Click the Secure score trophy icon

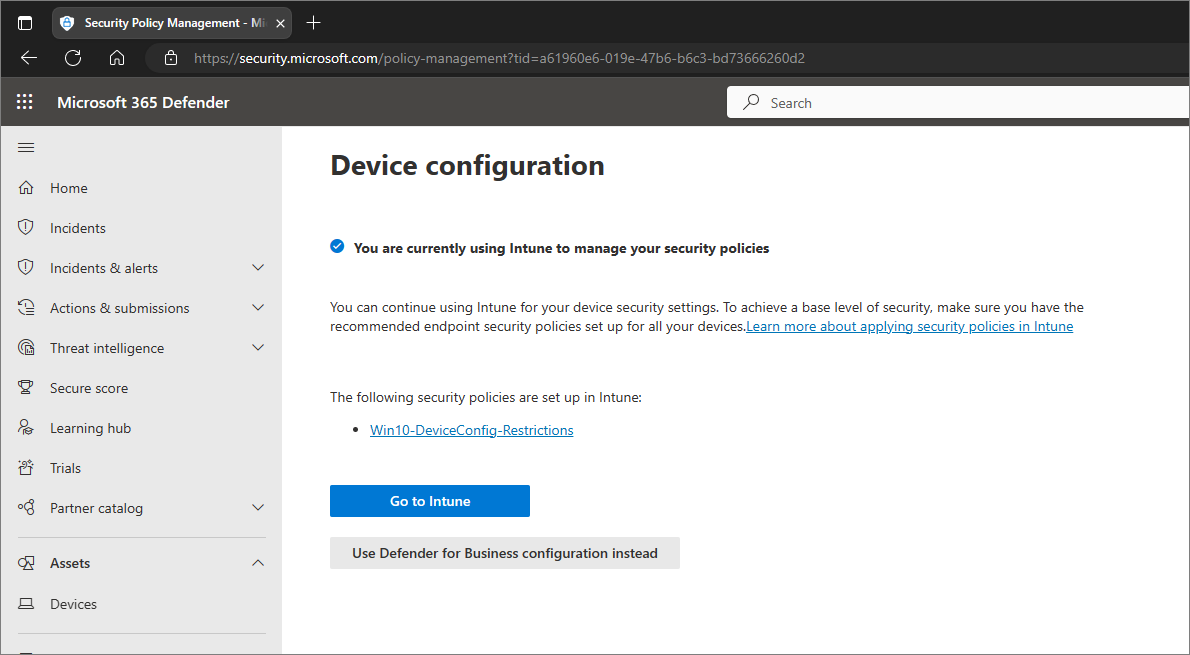coord(27,388)
